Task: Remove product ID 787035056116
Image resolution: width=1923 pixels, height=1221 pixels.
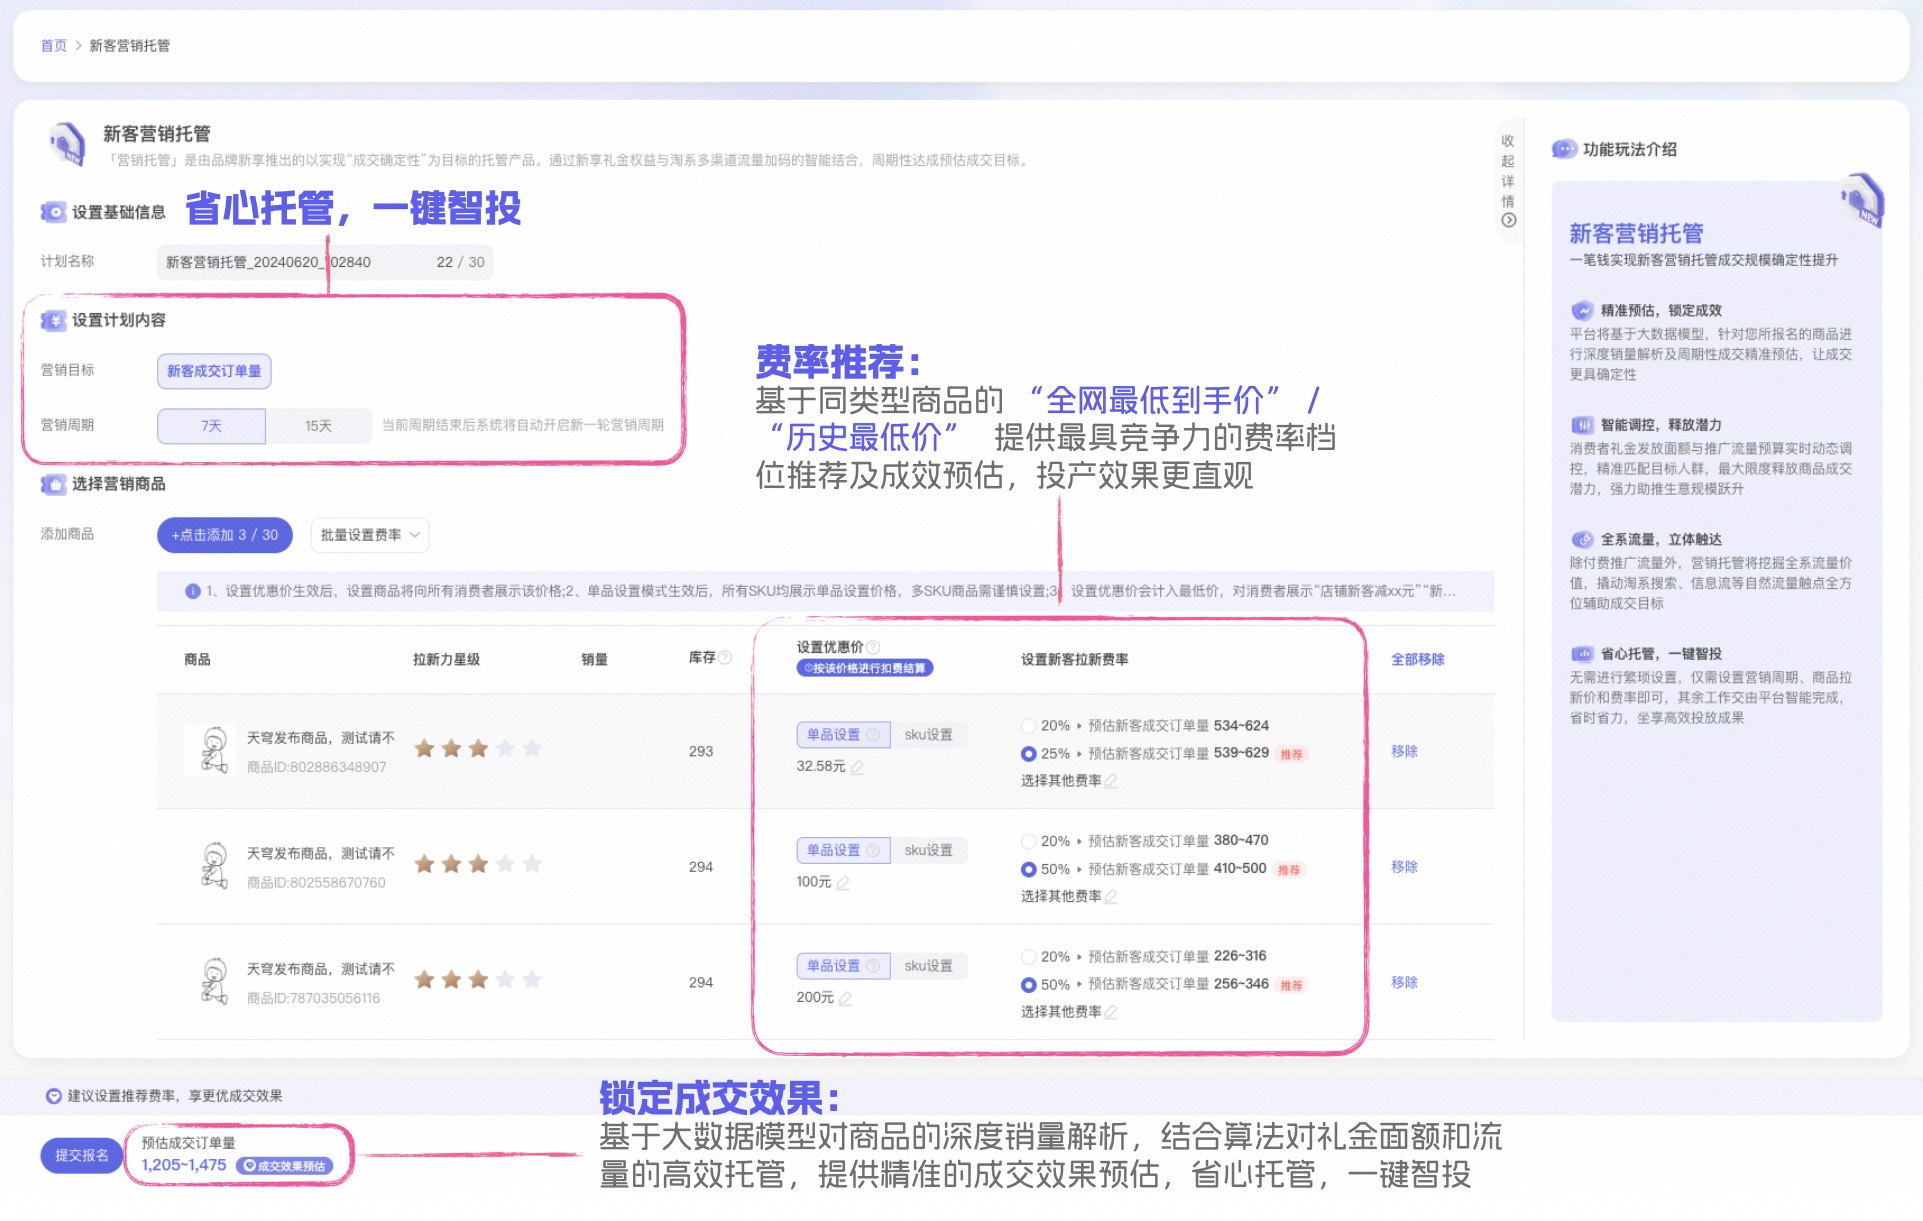Action: coord(1404,982)
